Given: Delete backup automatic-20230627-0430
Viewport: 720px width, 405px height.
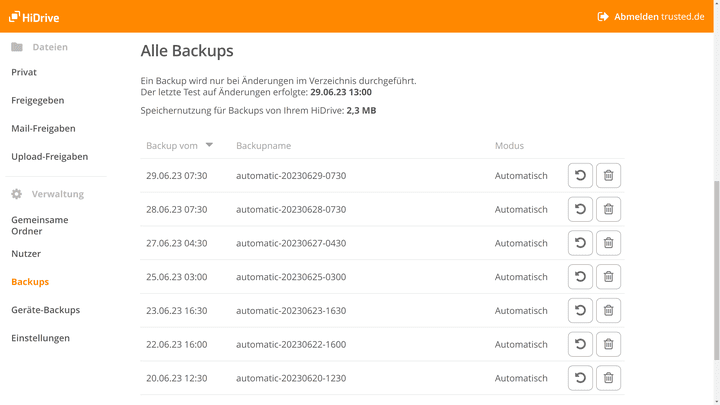Looking at the screenshot, I should [608, 243].
